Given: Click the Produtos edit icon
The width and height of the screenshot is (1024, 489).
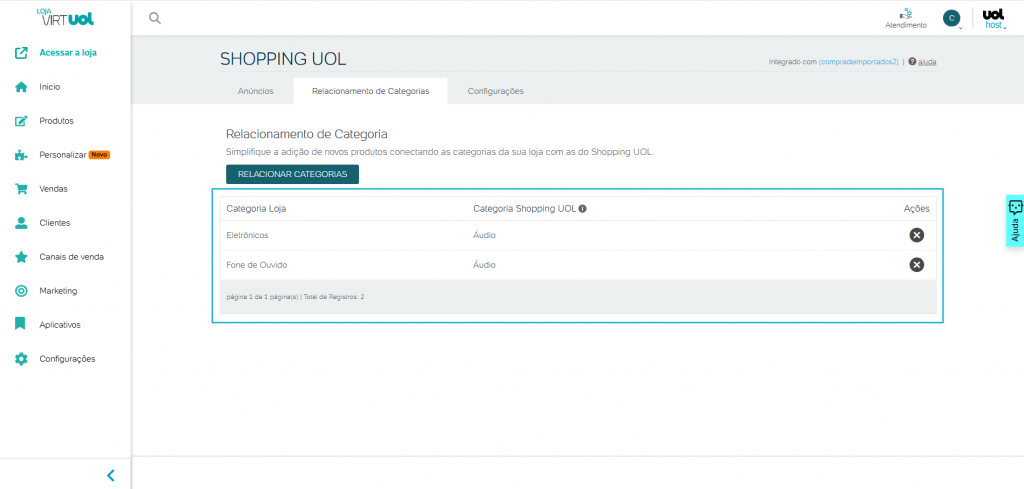Looking at the screenshot, I should click(x=21, y=121).
